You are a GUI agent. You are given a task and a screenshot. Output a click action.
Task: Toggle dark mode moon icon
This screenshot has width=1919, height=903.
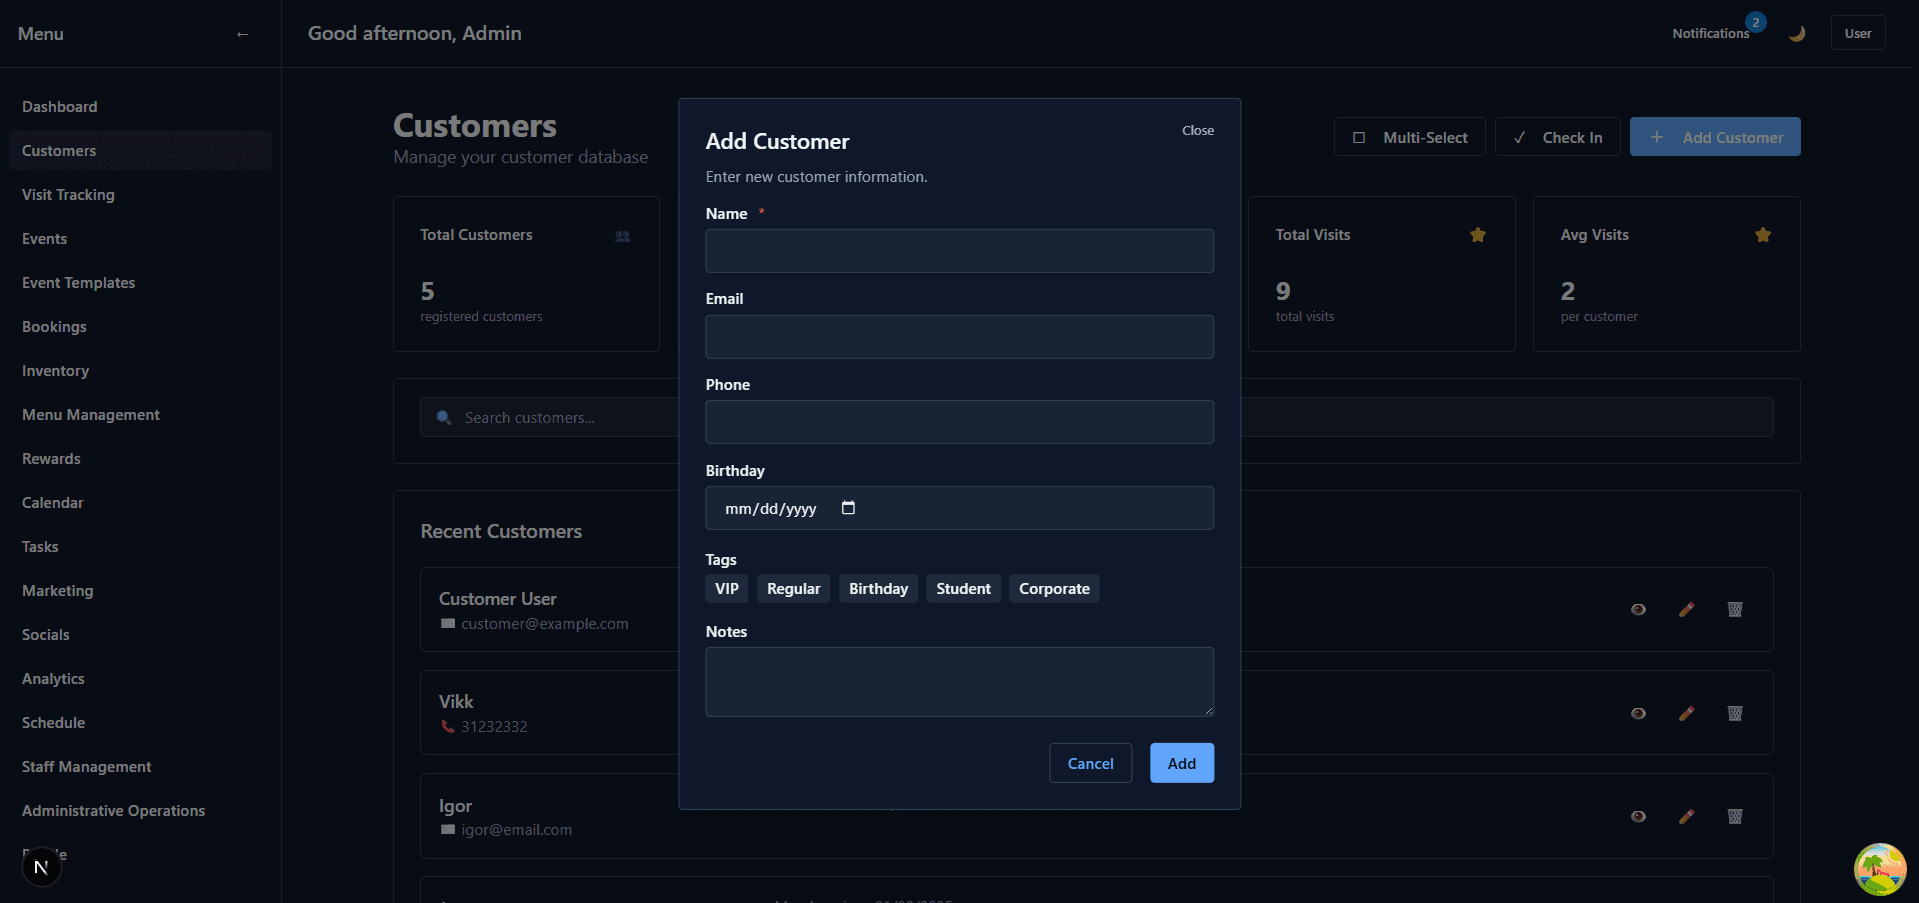click(1797, 34)
